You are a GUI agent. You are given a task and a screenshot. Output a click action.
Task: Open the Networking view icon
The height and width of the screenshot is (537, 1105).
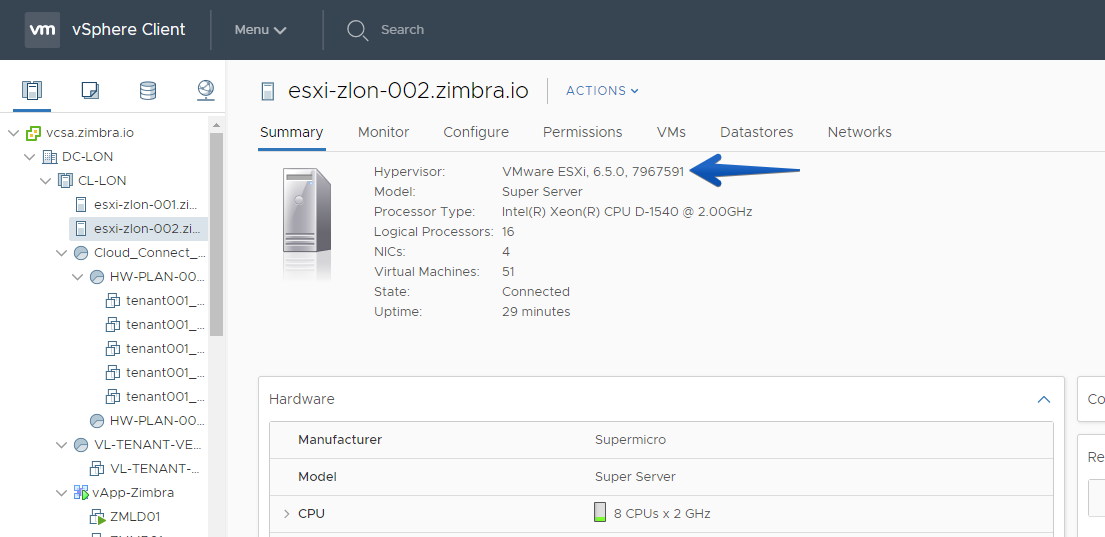point(206,90)
